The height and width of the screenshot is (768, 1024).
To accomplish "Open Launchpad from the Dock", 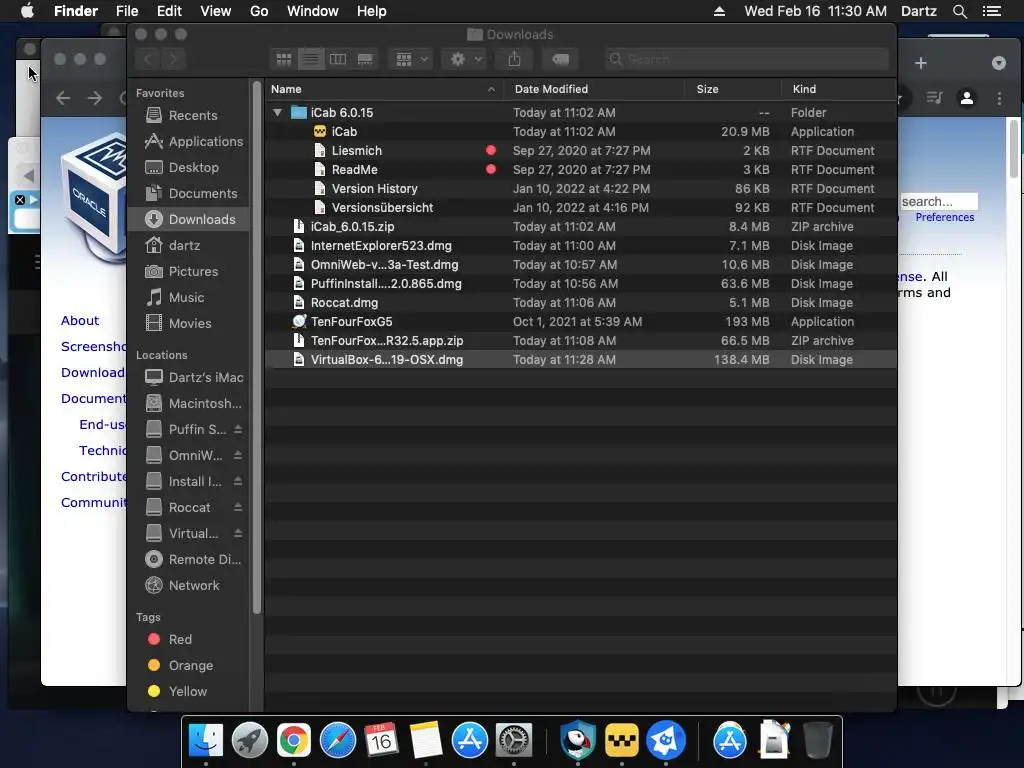I will (249, 741).
